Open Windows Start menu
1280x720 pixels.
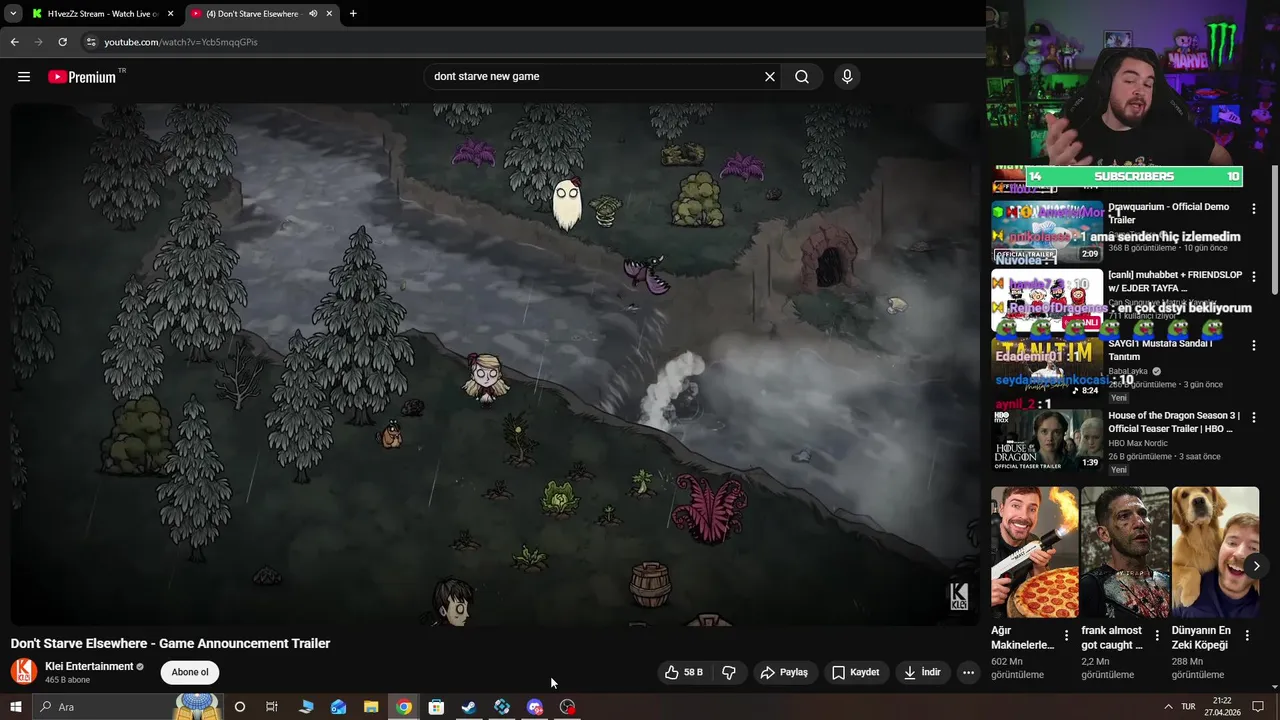tap(15, 707)
